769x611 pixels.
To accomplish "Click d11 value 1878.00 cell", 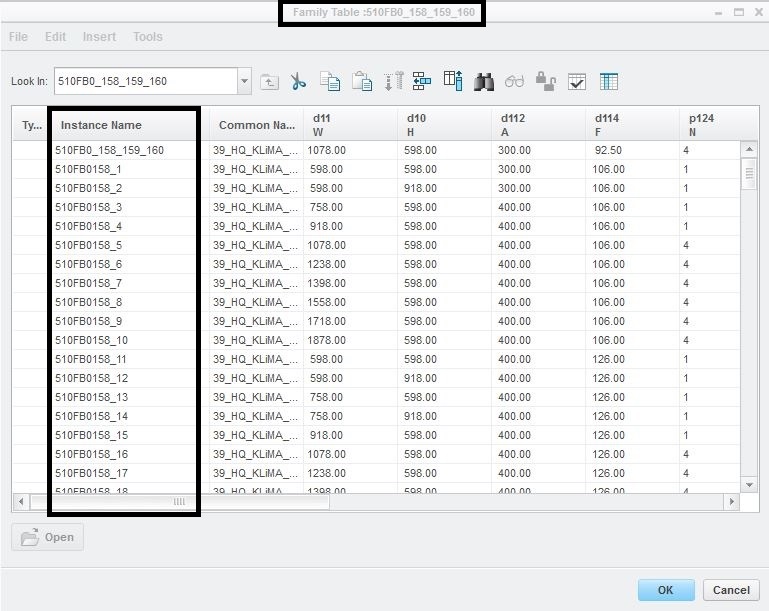I will point(327,340).
